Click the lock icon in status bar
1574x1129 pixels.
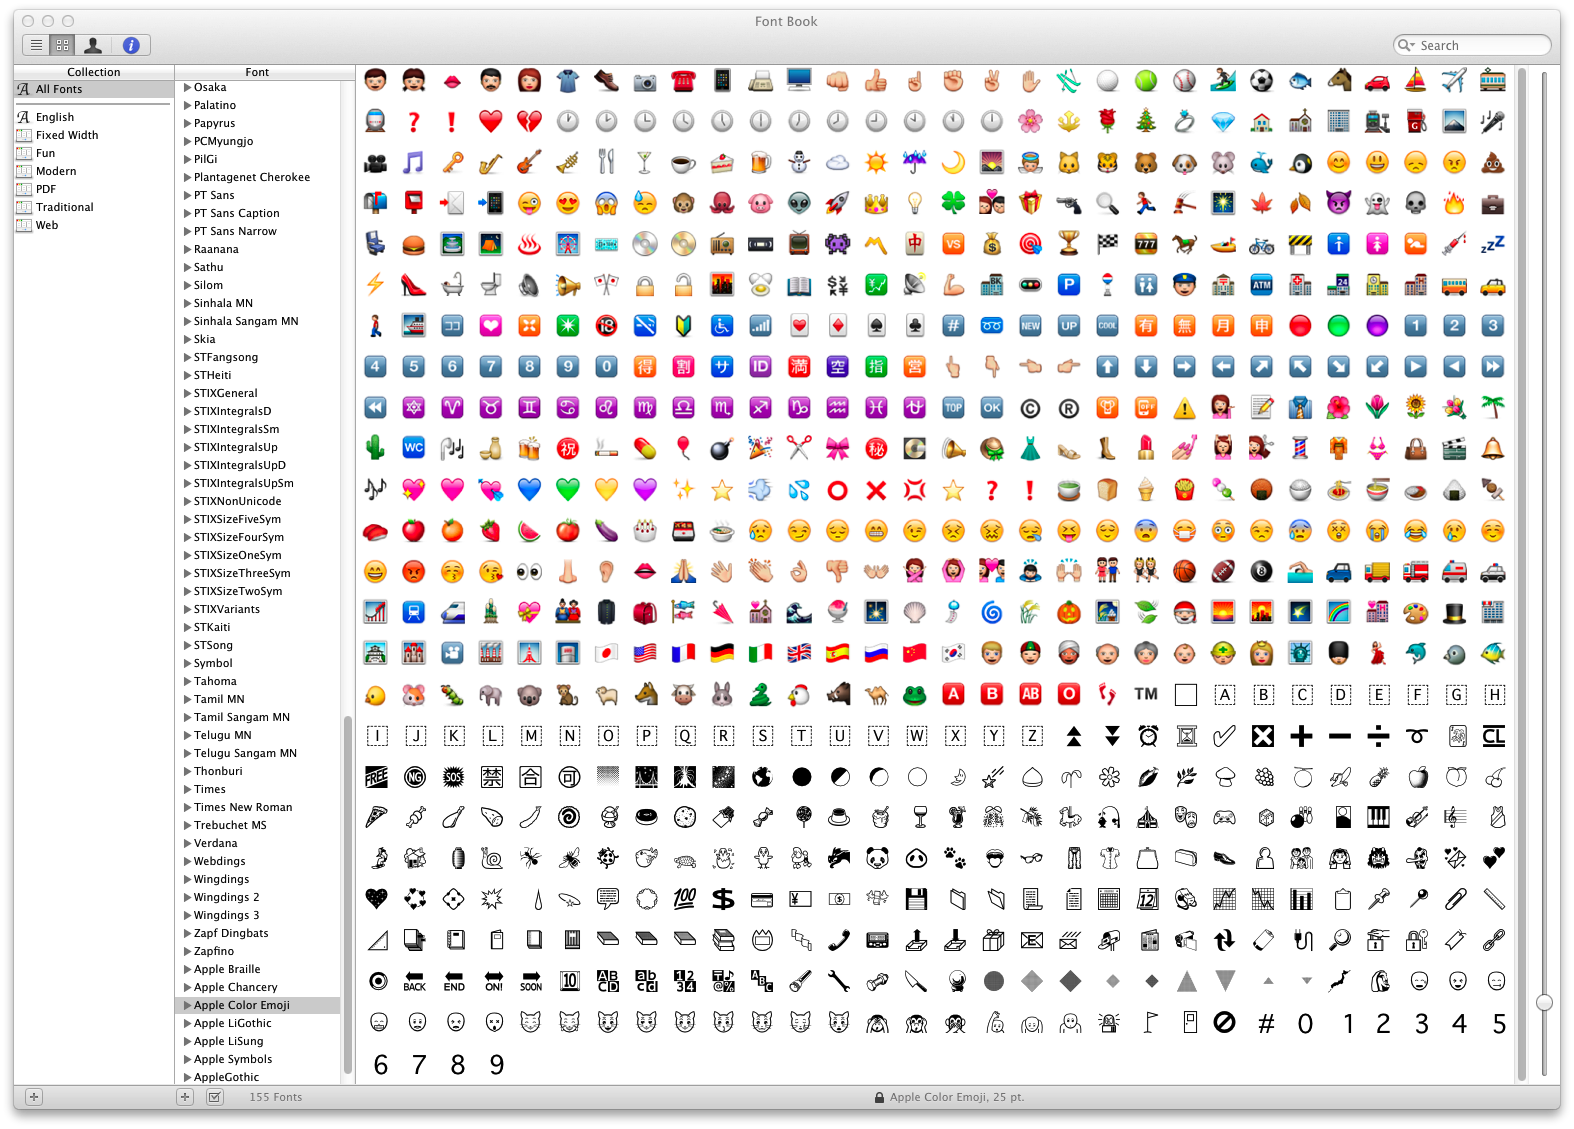coord(879,1097)
